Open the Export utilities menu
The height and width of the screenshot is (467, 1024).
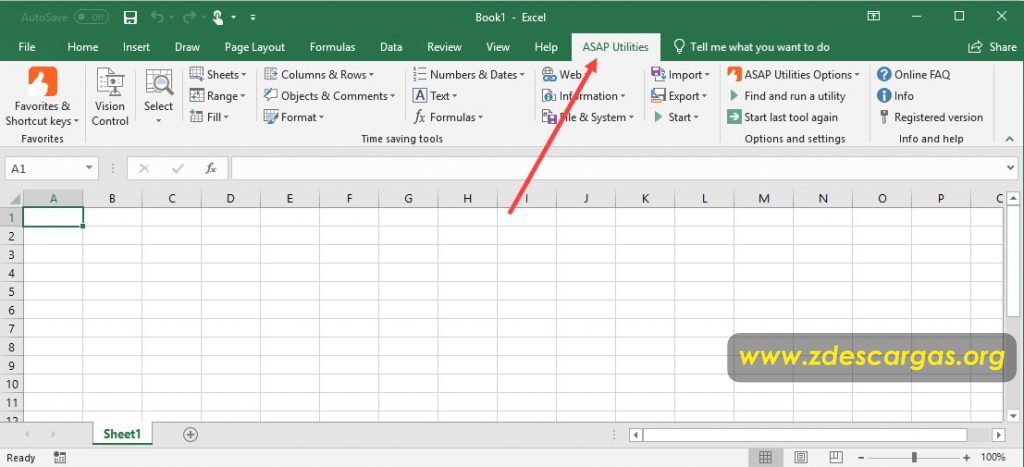(679, 96)
